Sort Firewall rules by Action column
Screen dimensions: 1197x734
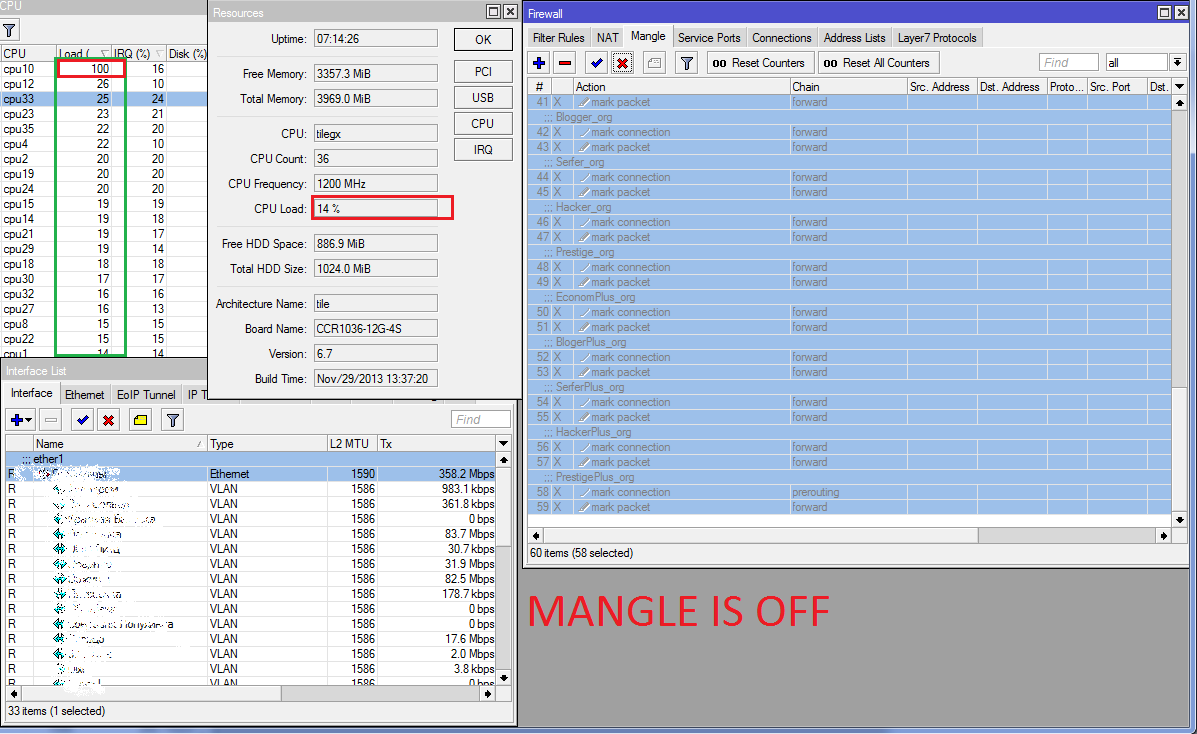681,86
